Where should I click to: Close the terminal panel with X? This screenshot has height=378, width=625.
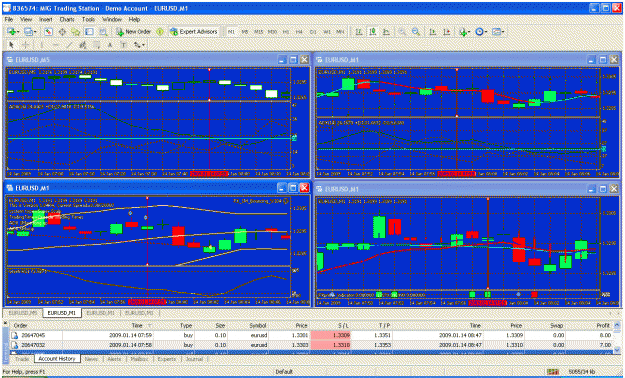[x=5, y=323]
